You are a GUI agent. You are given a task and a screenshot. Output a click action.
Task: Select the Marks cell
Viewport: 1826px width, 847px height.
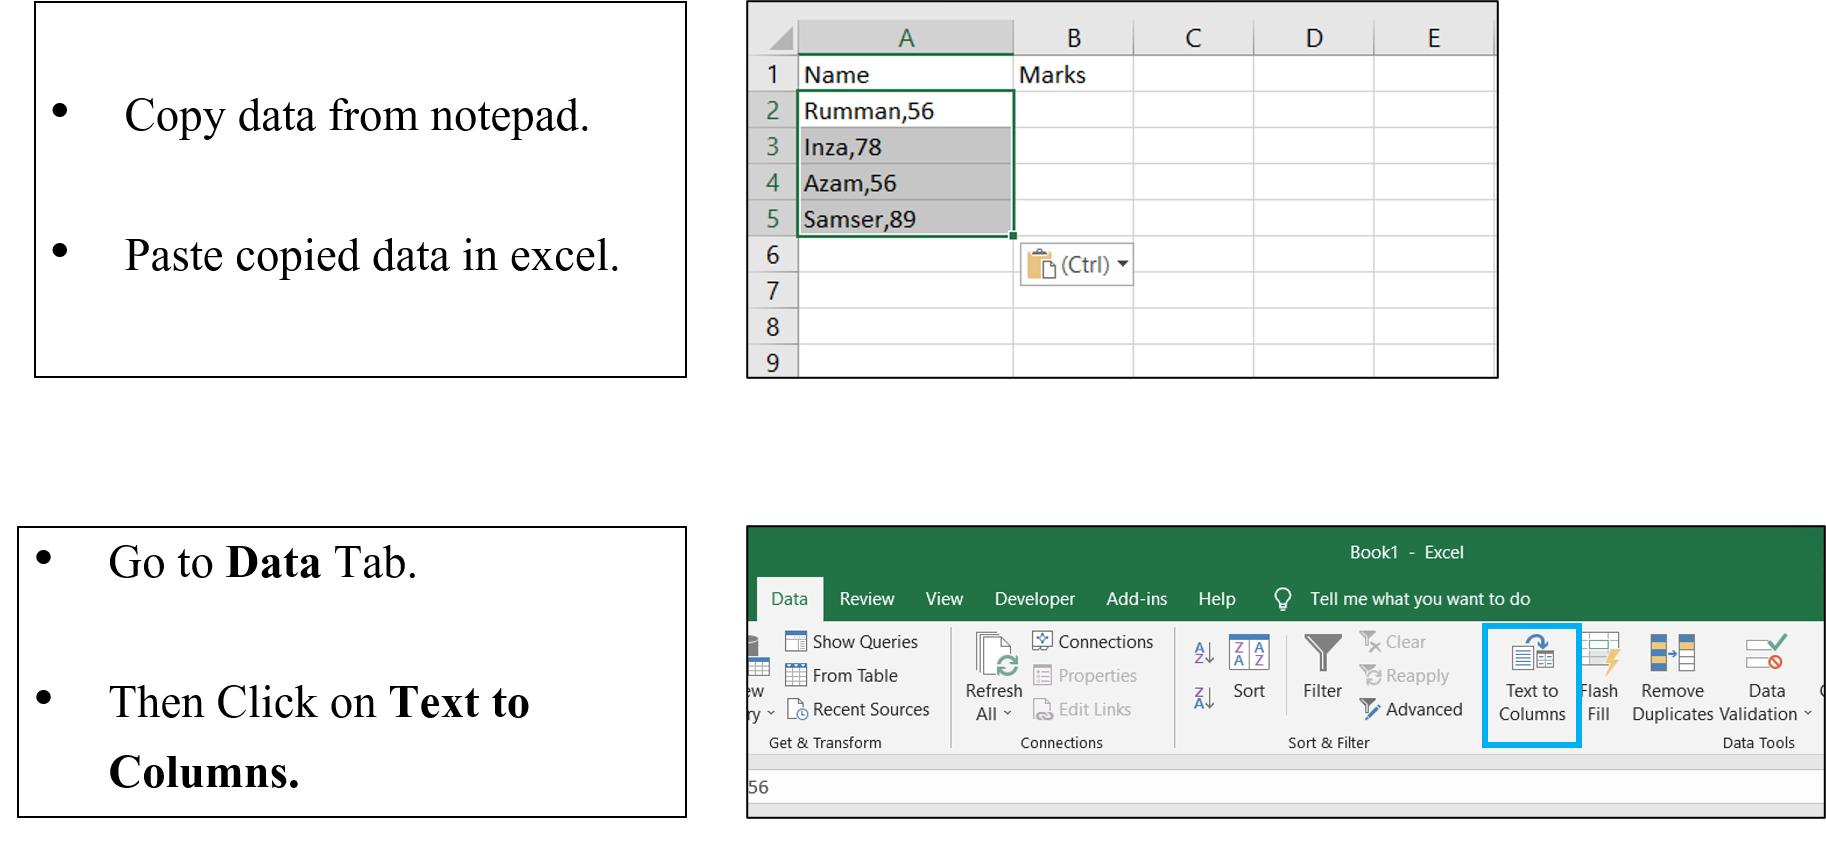point(1073,74)
